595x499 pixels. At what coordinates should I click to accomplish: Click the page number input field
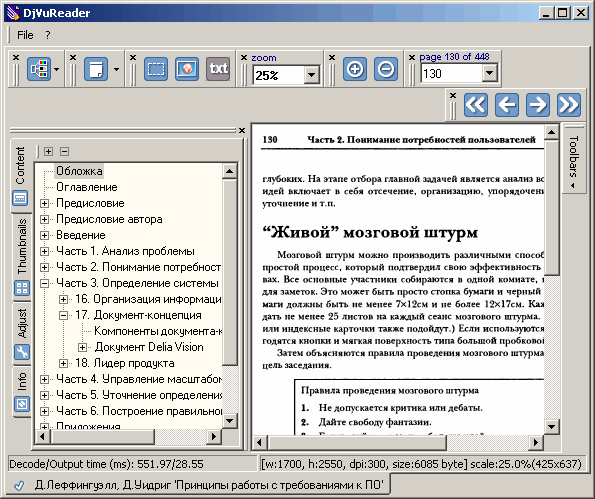[x=452, y=73]
